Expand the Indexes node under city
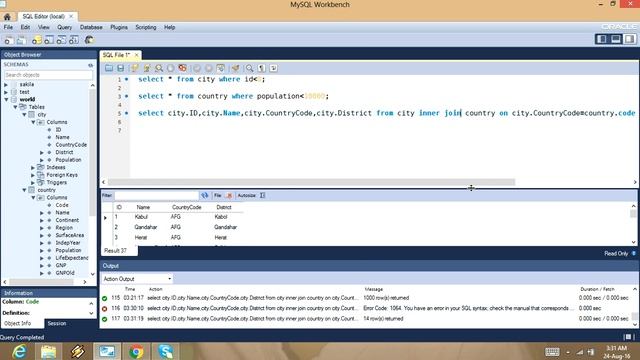 (x=33, y=168)
